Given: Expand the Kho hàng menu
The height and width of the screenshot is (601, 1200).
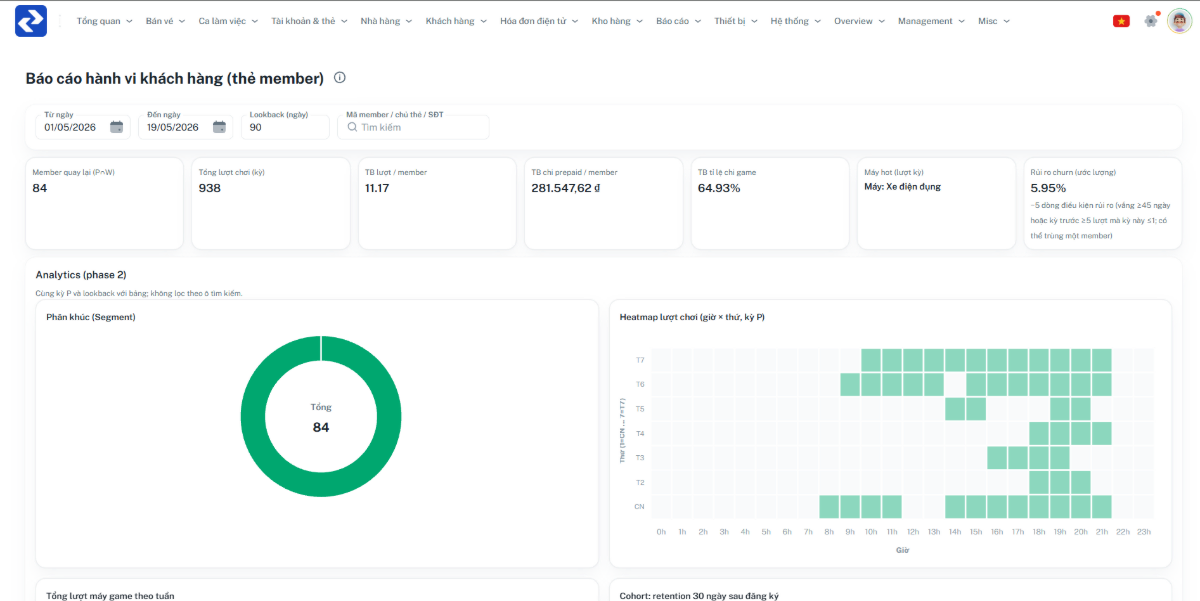Looking at the screenshot, I should (x=619, y=21).
